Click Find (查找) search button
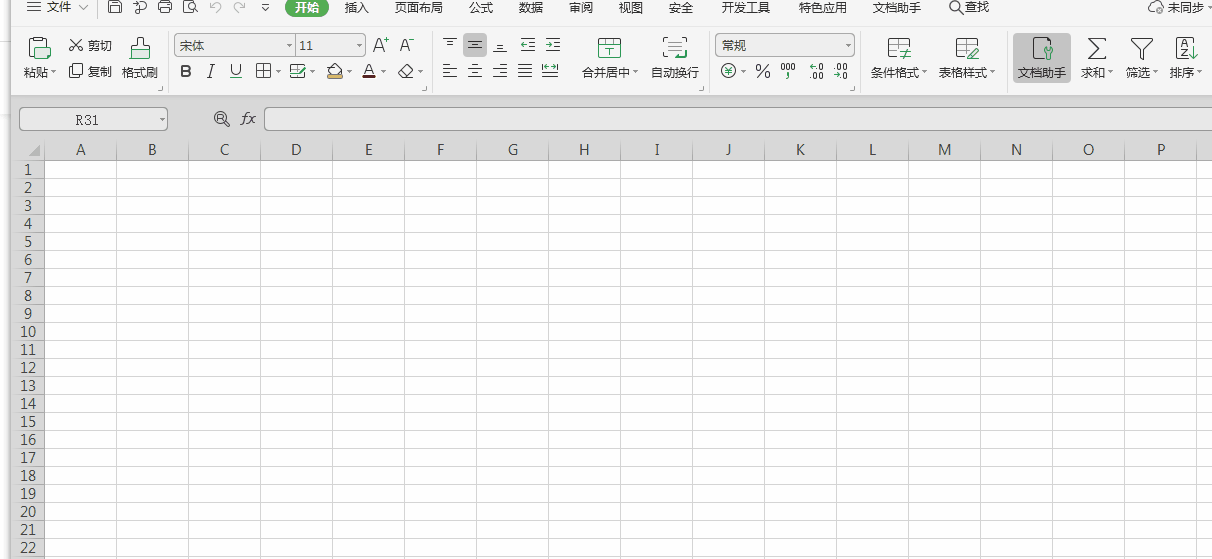Viewport: 1212px width, 559px height. 969,7
